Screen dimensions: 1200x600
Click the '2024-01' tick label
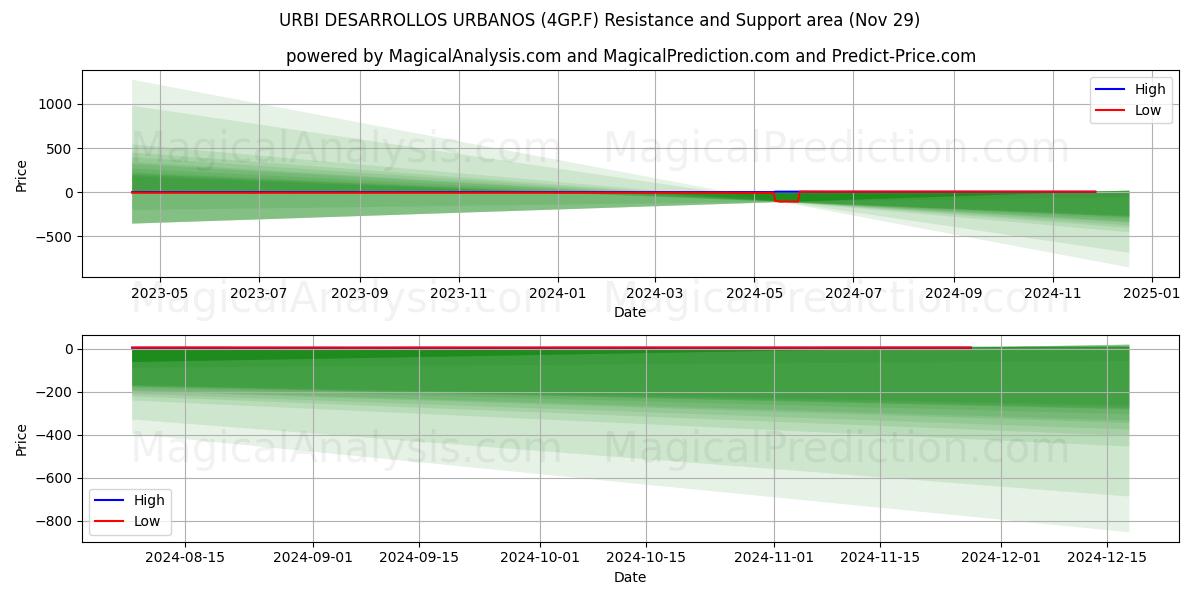click(x=557, y=294)
